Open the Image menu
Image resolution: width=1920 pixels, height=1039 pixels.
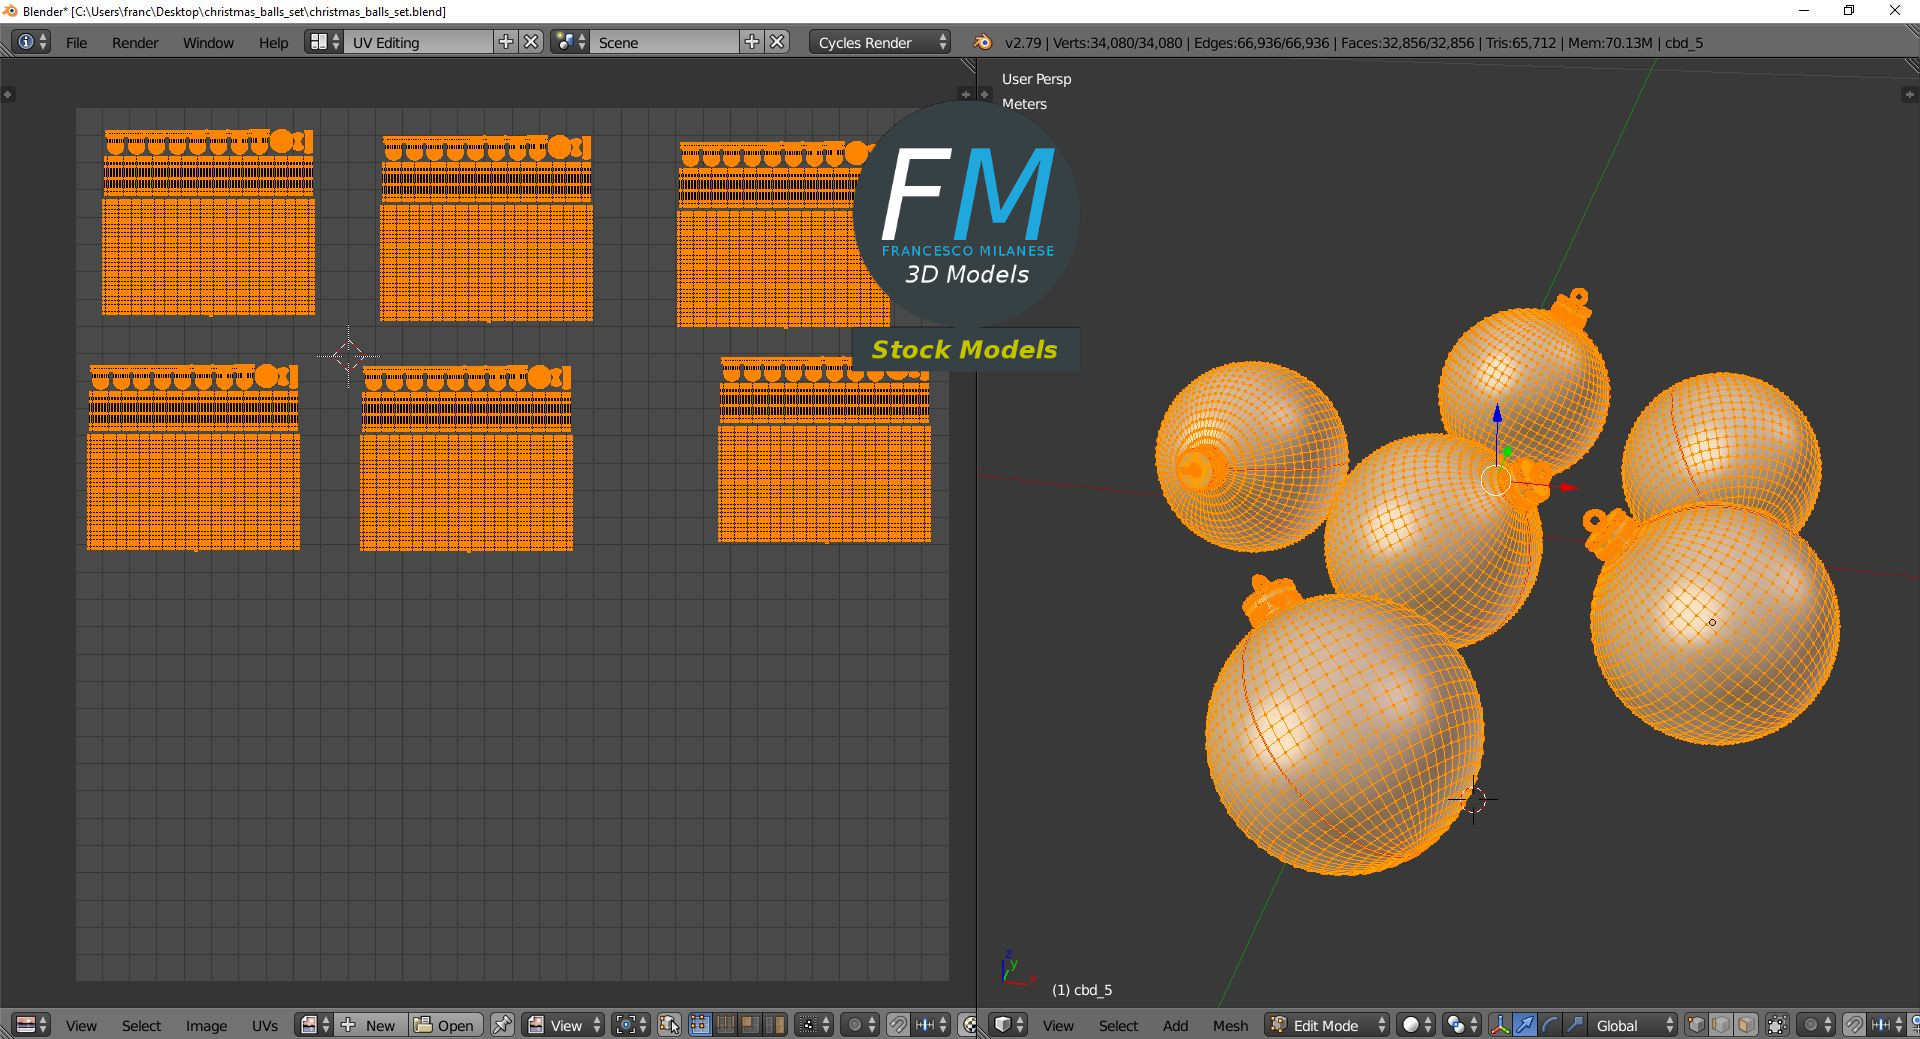[x=206, y=1026]
